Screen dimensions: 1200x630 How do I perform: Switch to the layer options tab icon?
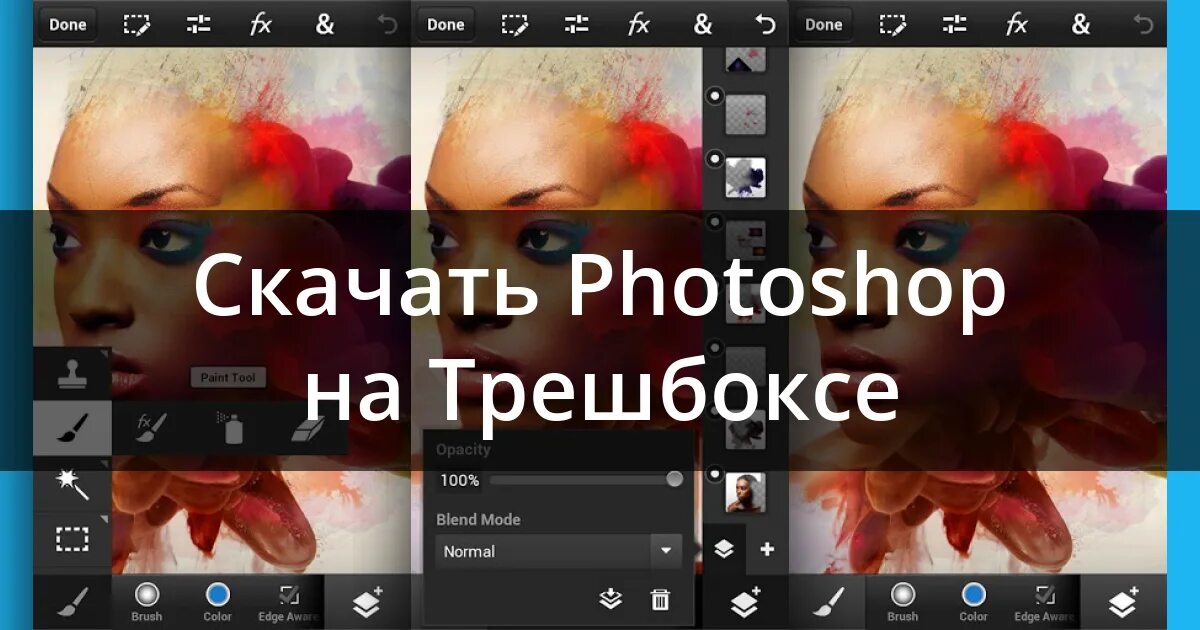[x=724, y=549]
